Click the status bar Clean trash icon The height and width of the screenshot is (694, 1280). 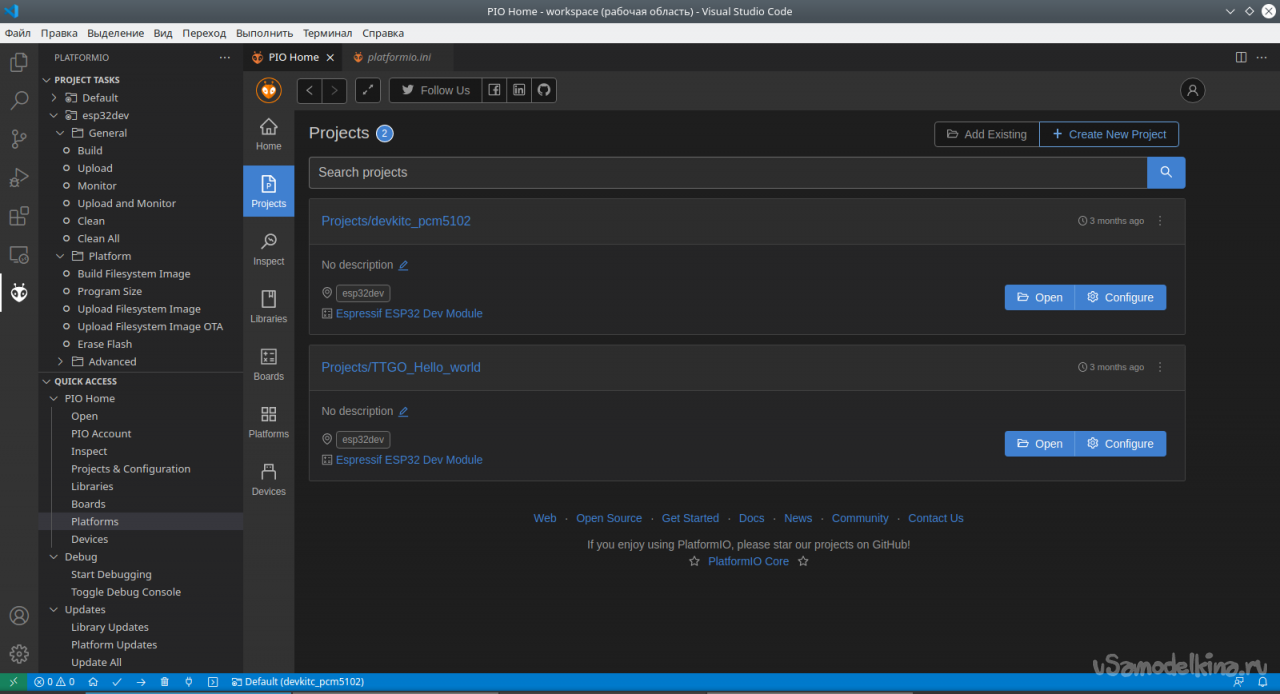click(165, 682)
